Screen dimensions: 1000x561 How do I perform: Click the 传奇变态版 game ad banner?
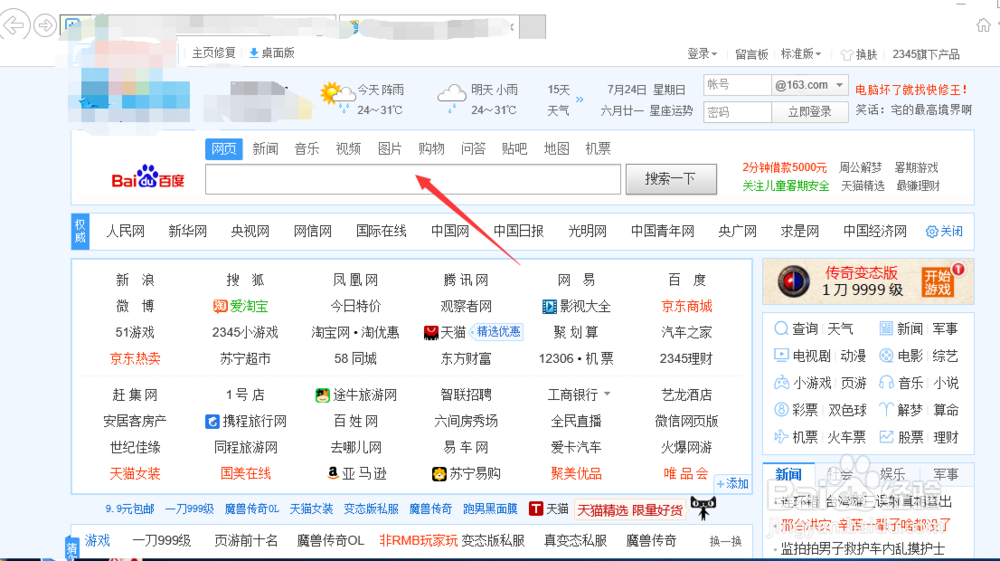pos(868,281)
